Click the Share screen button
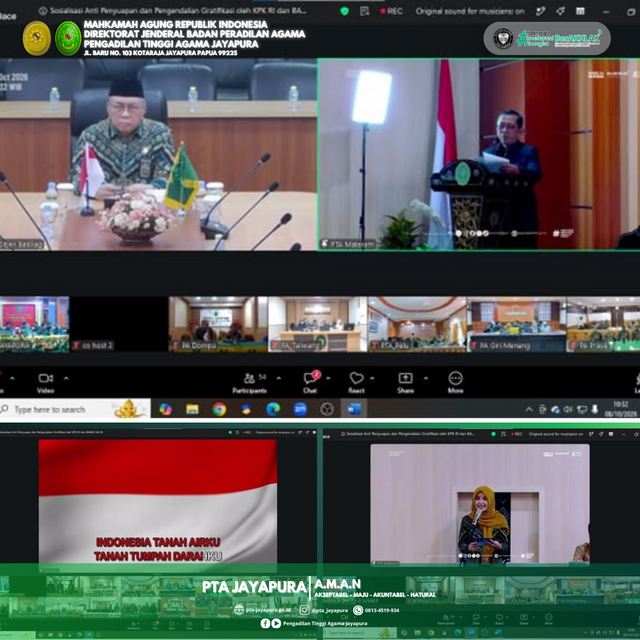The image size is (640, 640). click(405, 383)
